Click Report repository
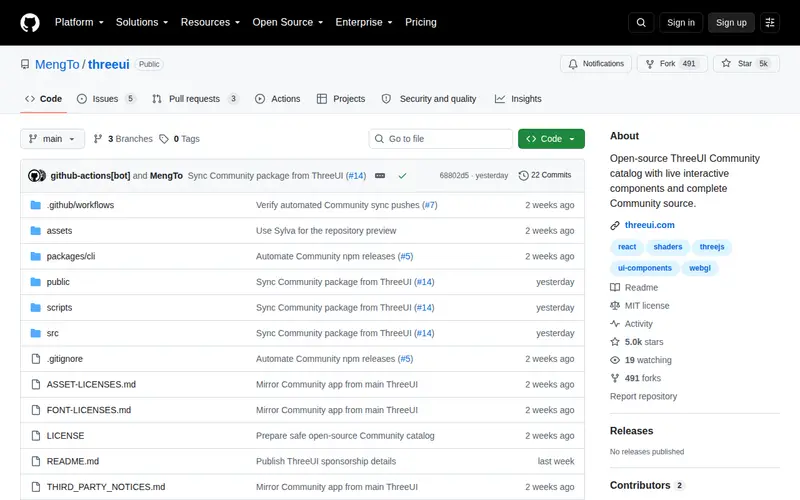The width and height of the screenshot is (800, 500). [x=643, y=396]
